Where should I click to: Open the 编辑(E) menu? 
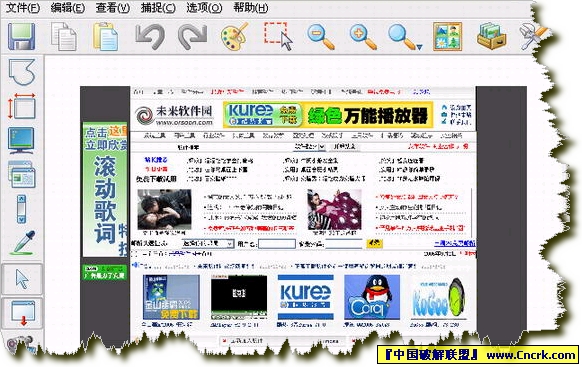[68, 7]
